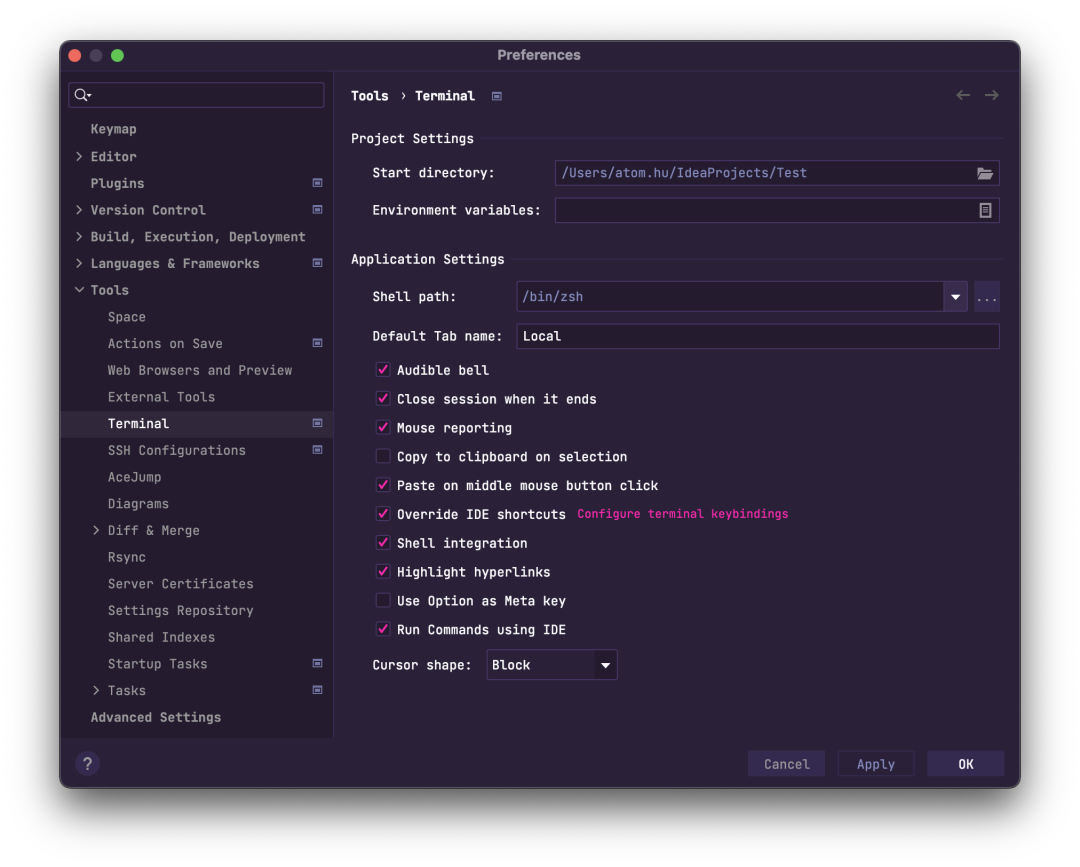
Task: Click the icon beside the Terminal breadcrumb
Action: [497, 95]
